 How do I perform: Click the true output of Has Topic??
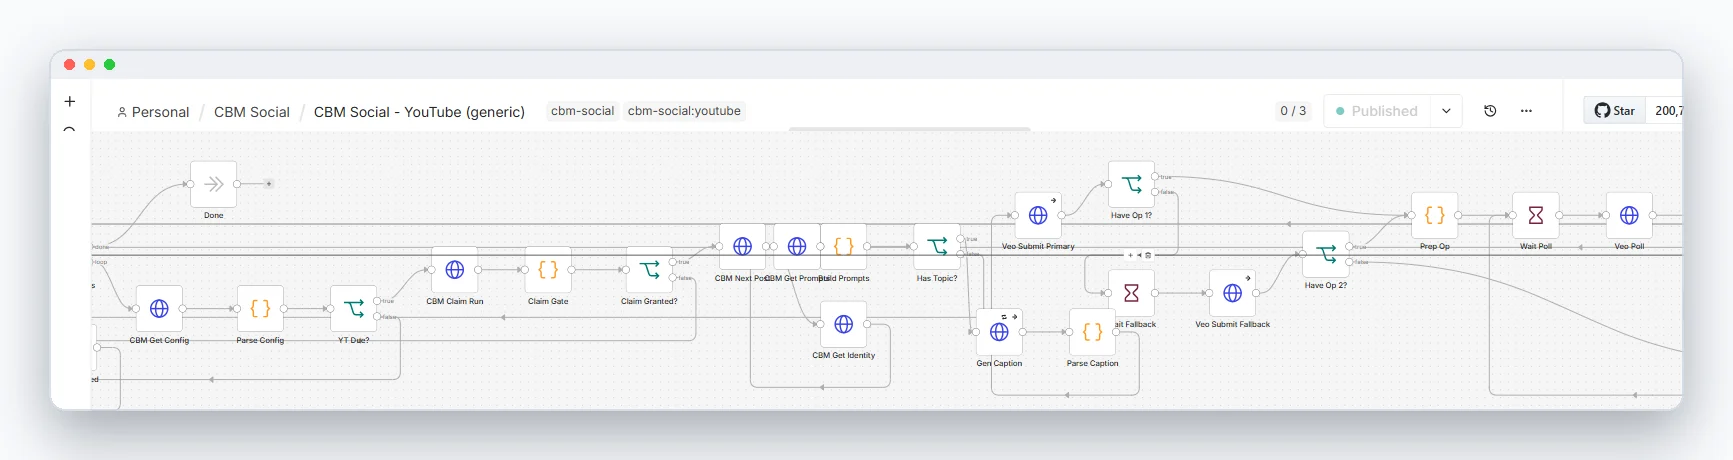click(x=961, y=238)
